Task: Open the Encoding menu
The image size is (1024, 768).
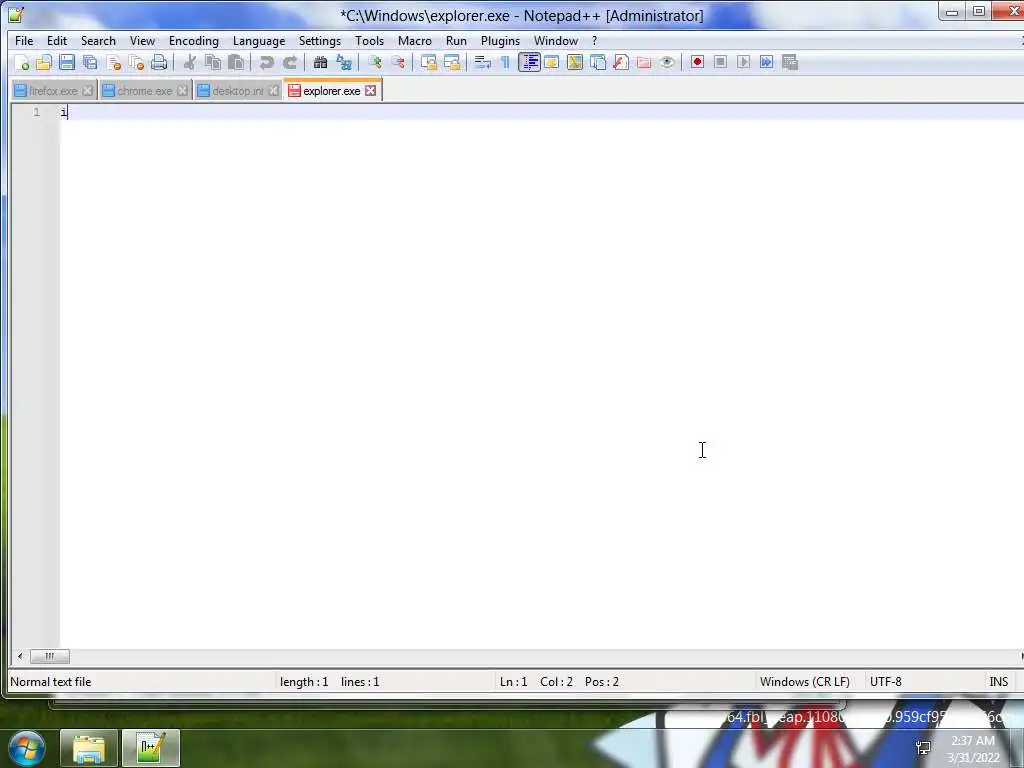Action: (x=193, y=40)
